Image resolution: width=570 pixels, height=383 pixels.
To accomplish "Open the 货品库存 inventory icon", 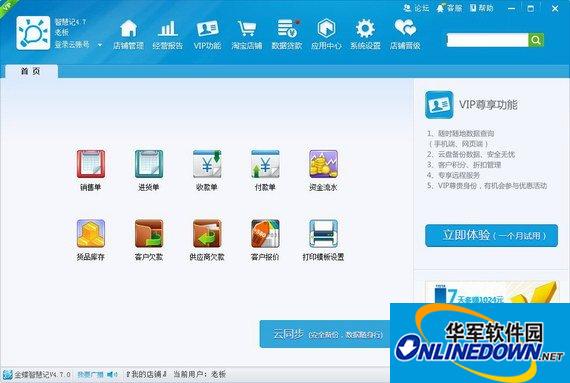I will click(x=91, y=234).
